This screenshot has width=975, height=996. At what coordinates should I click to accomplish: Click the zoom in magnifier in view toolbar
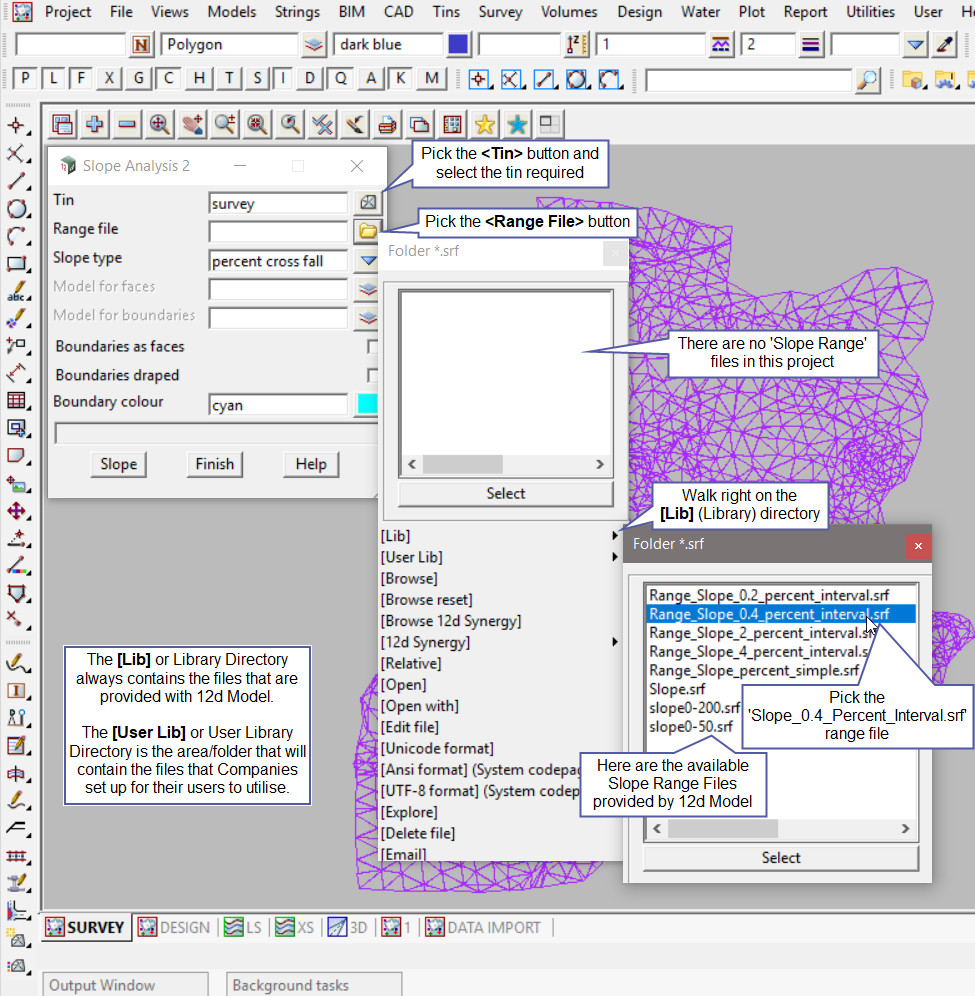point(159,124)
